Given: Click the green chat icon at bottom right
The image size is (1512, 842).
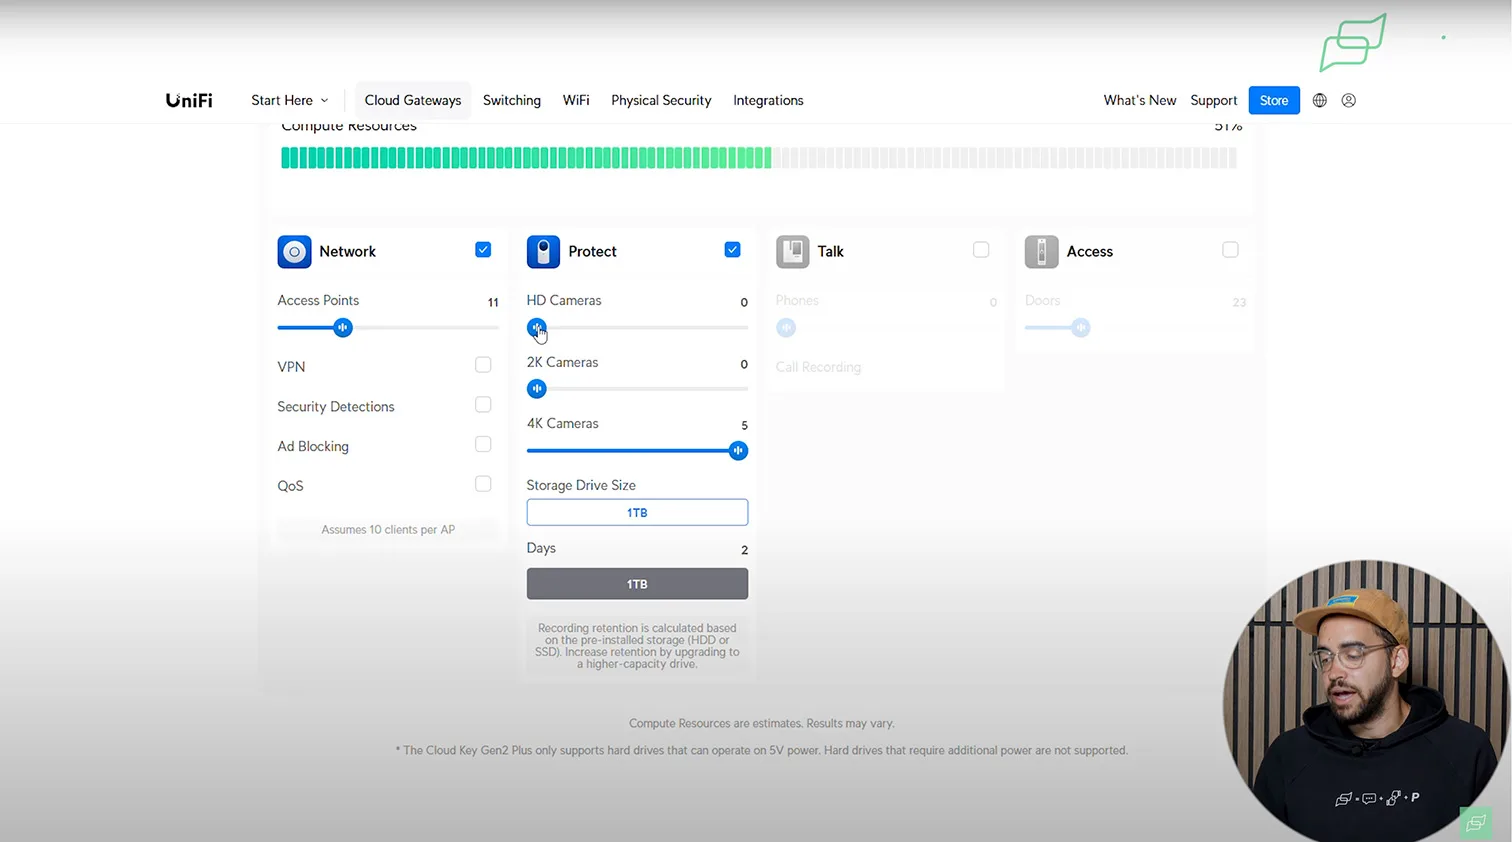Looking at the screenshot, I should [1475, 822].
